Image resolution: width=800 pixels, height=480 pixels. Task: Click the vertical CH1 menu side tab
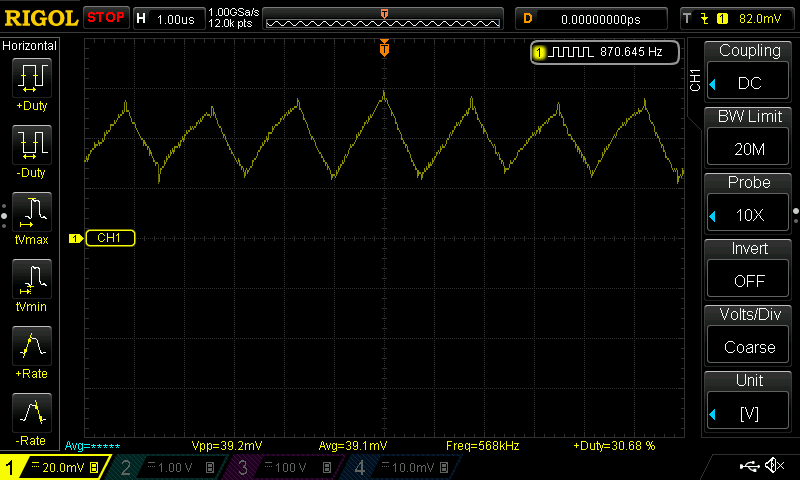[695, 80]
